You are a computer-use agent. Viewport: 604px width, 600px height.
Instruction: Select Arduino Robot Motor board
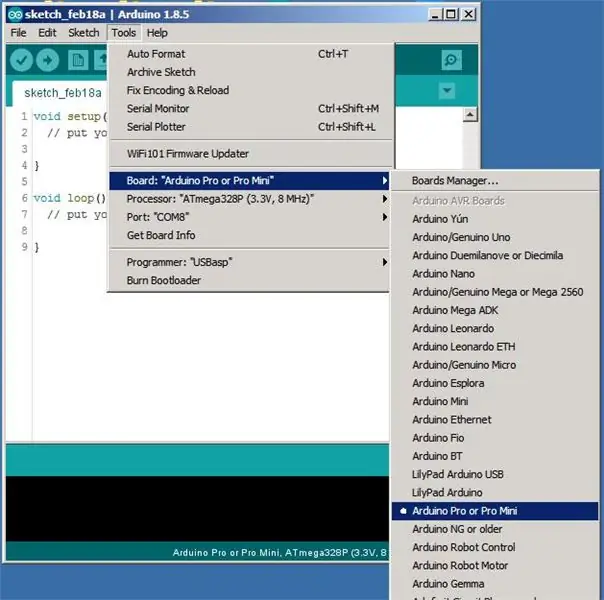495,565
